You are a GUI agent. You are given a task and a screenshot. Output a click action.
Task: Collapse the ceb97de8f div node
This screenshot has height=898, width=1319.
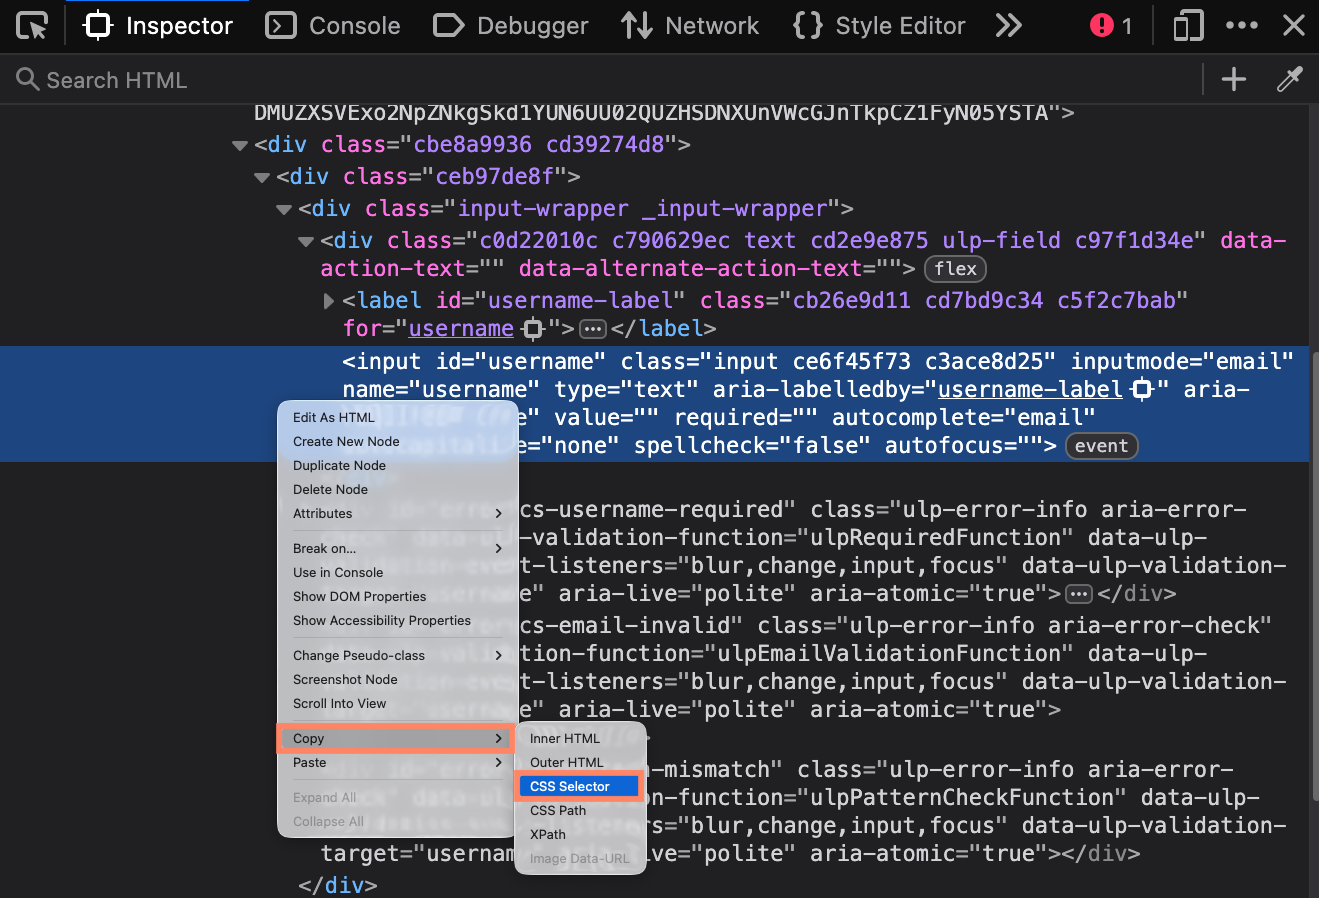(x=262, y=178)
